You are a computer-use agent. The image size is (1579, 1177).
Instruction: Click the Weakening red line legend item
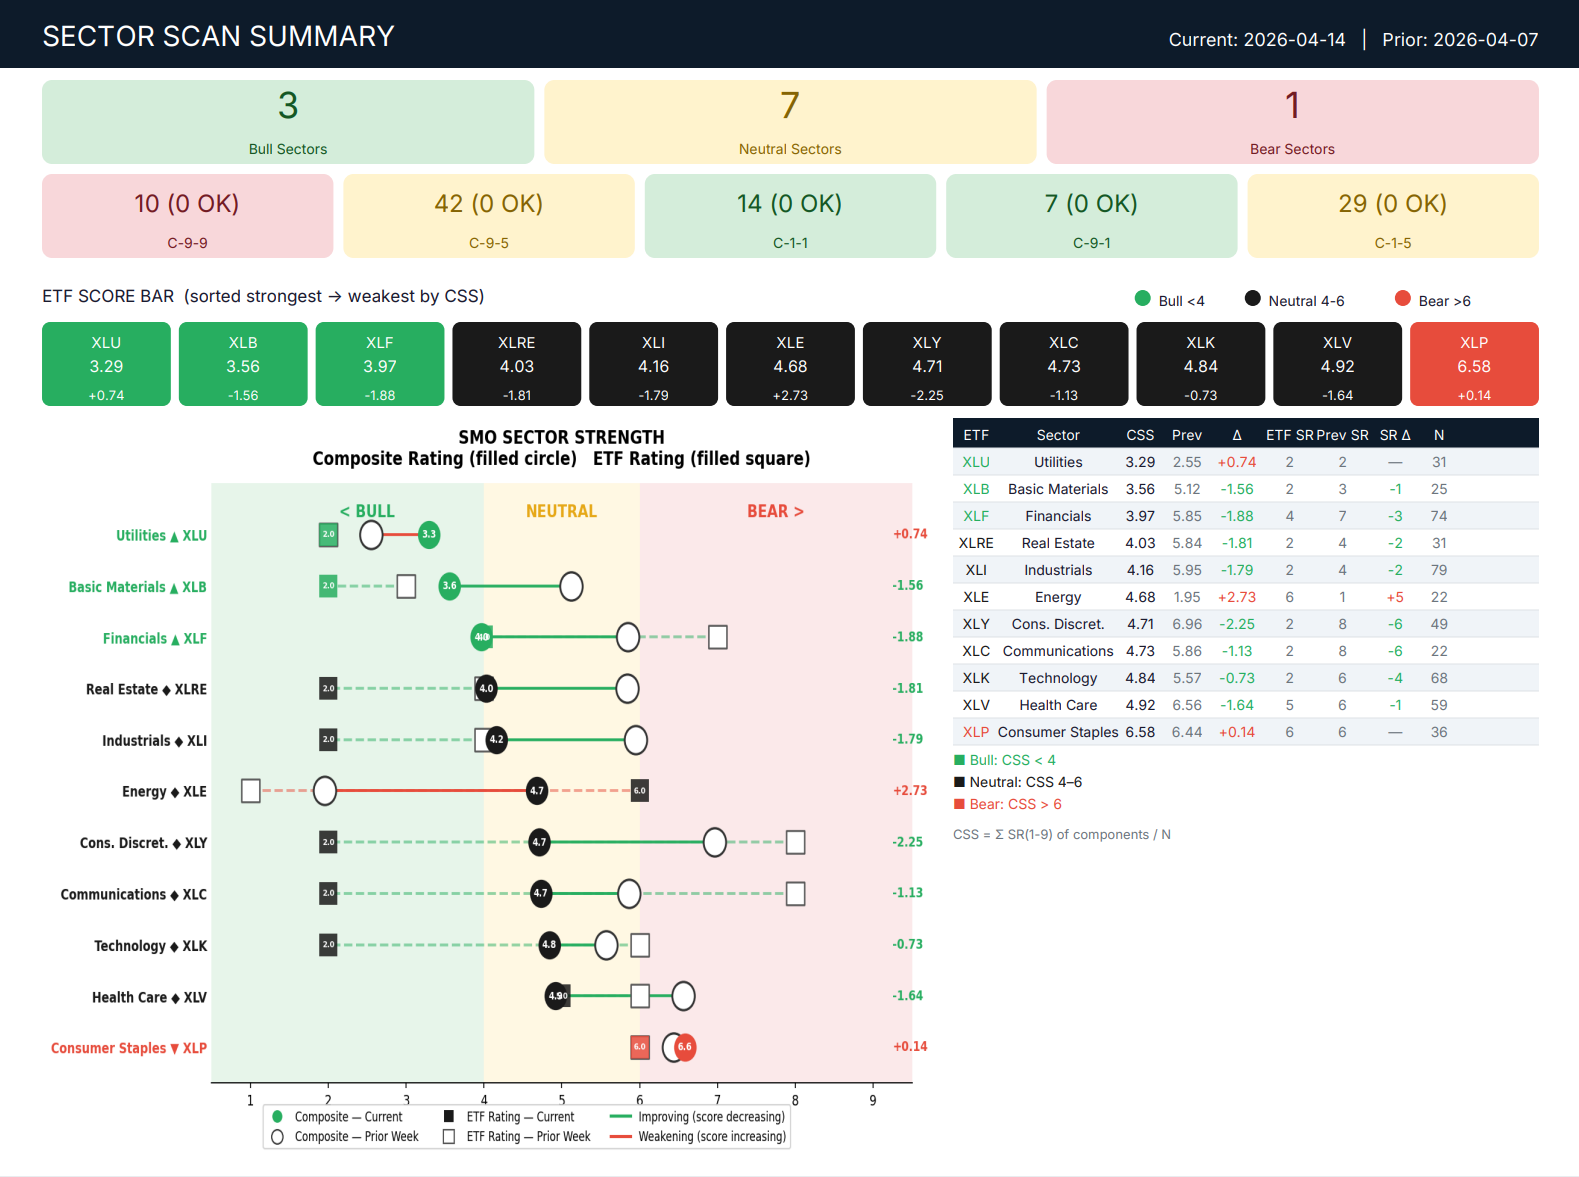click(698, 1137)
